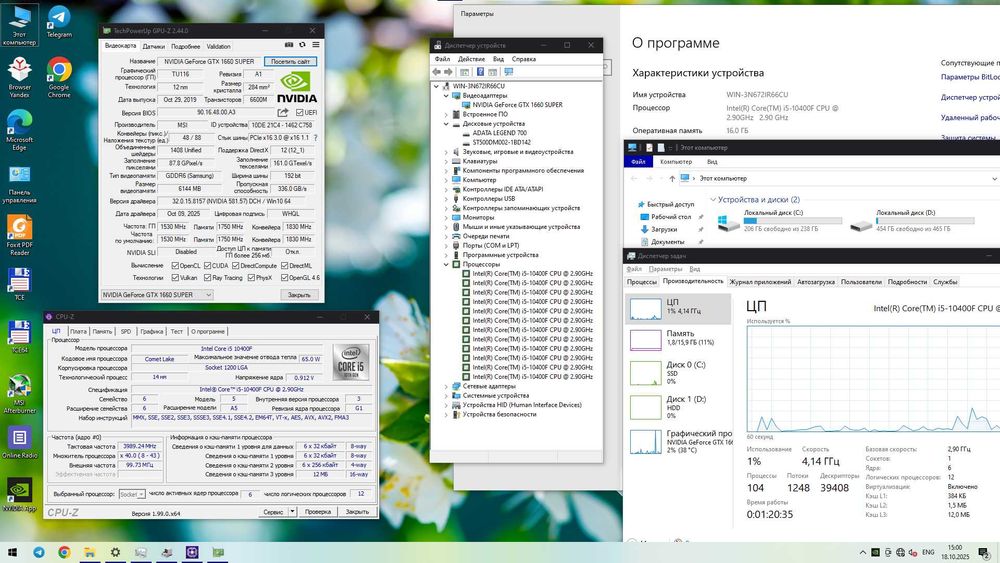Image resolution: width=1000 pixels, height=563 pixels.
Task: Open Control Panel desktop icon
Action: click(19, 183)
